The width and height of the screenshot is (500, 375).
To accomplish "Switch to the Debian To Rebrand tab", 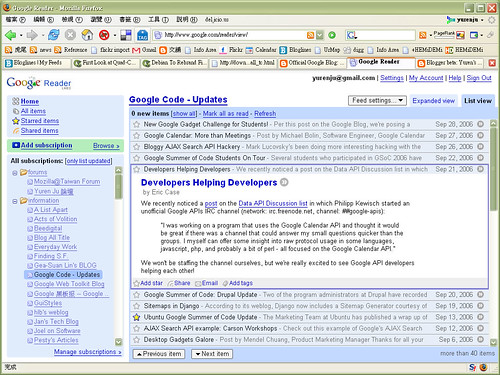I will 175,63.
